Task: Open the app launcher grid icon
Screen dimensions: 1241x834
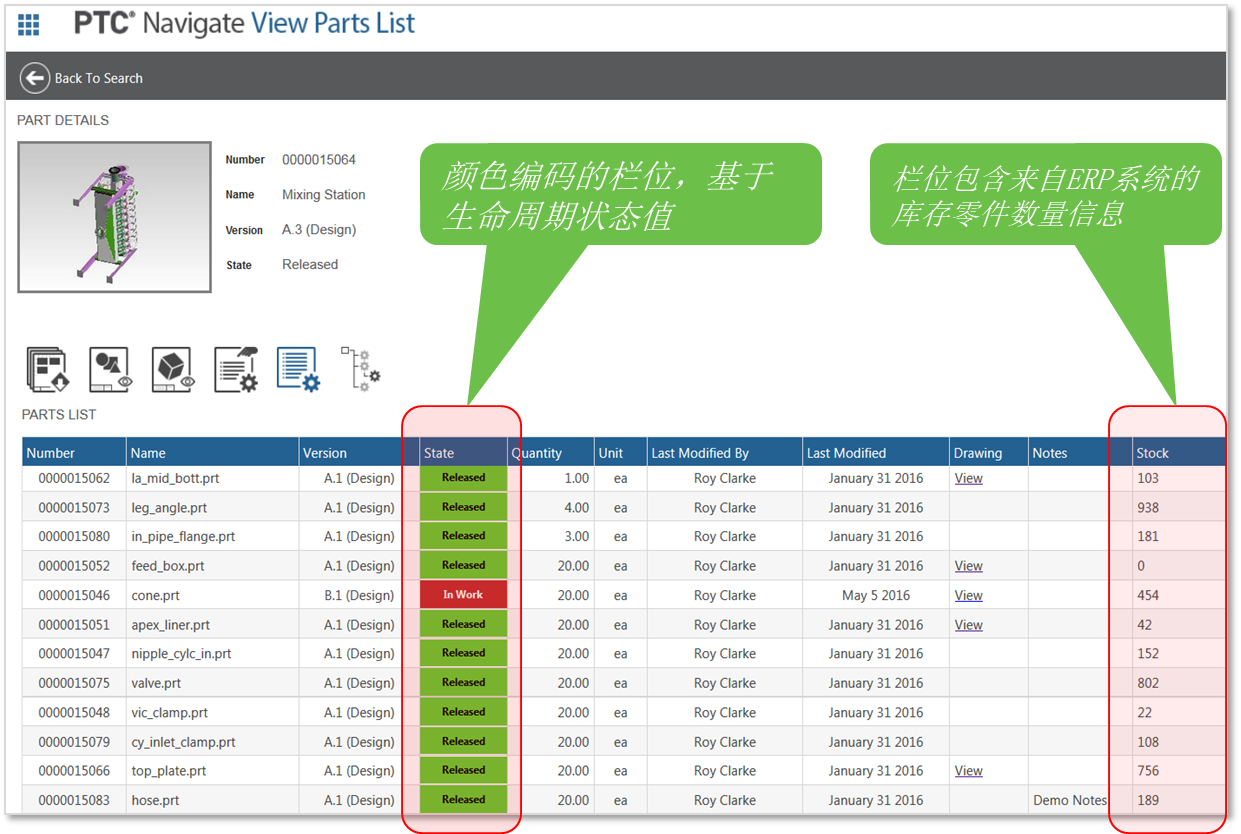Action: (29, 25)
